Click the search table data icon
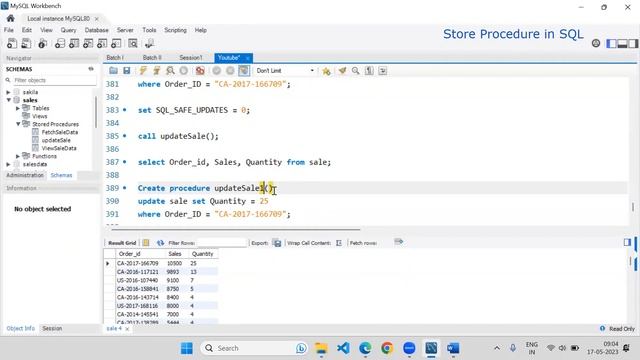The image size is (640, 360). pyautogui.click(x=133, y=43)
